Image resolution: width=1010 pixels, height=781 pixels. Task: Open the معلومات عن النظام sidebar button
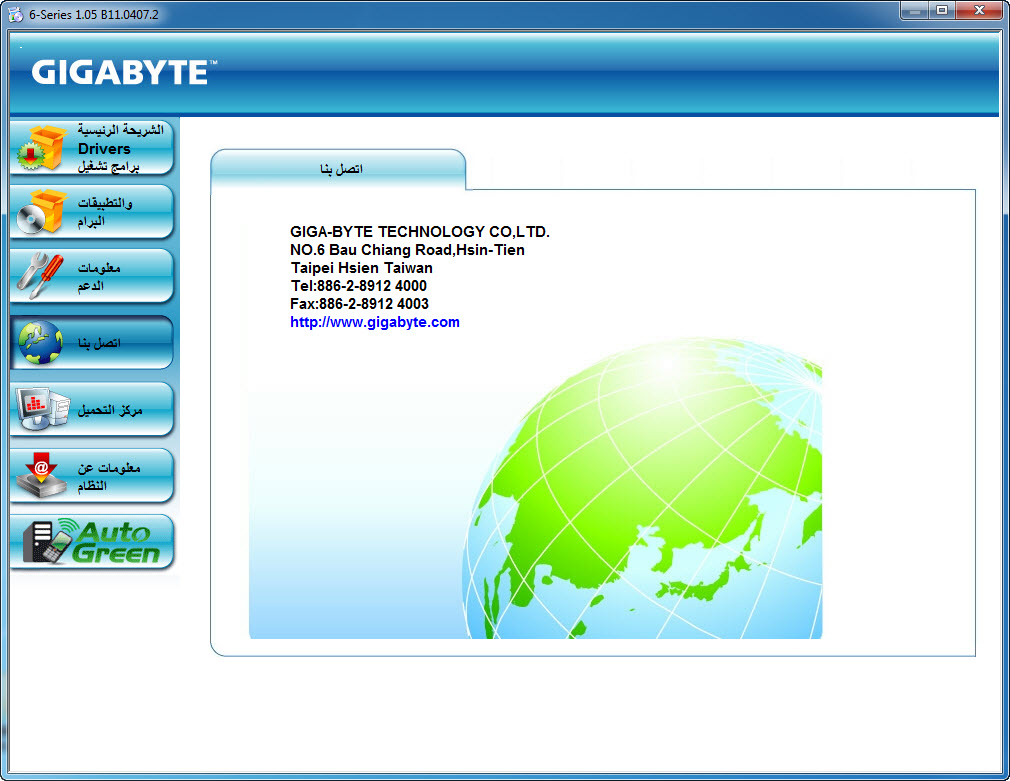tap(92, 476)
